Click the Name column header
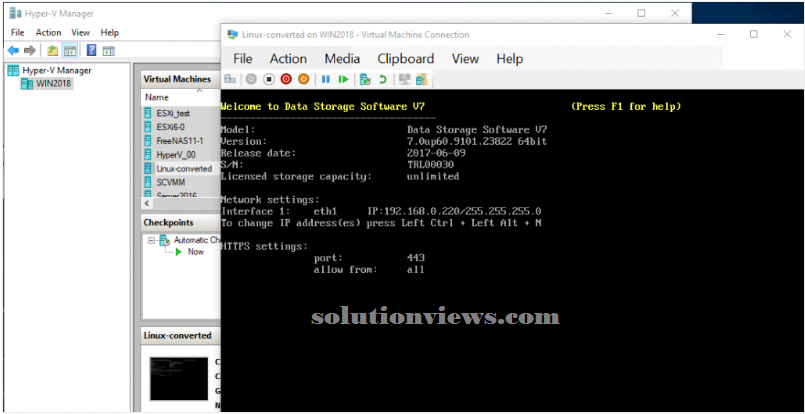Viewport: 805px width, 414px height. coord(157,97)
